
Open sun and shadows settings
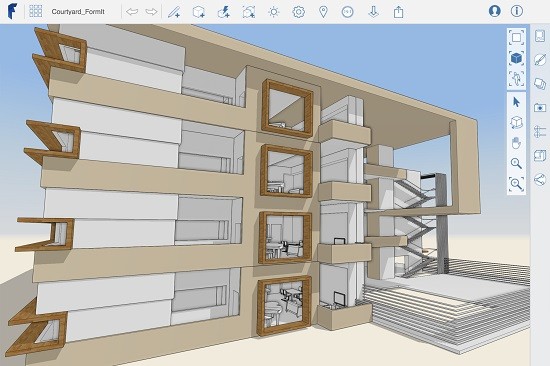pos(274,12)
